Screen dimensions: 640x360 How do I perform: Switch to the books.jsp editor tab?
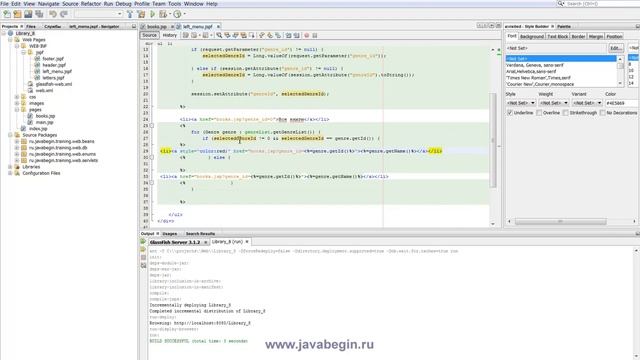pyautogui.click(x=156, y=27)
